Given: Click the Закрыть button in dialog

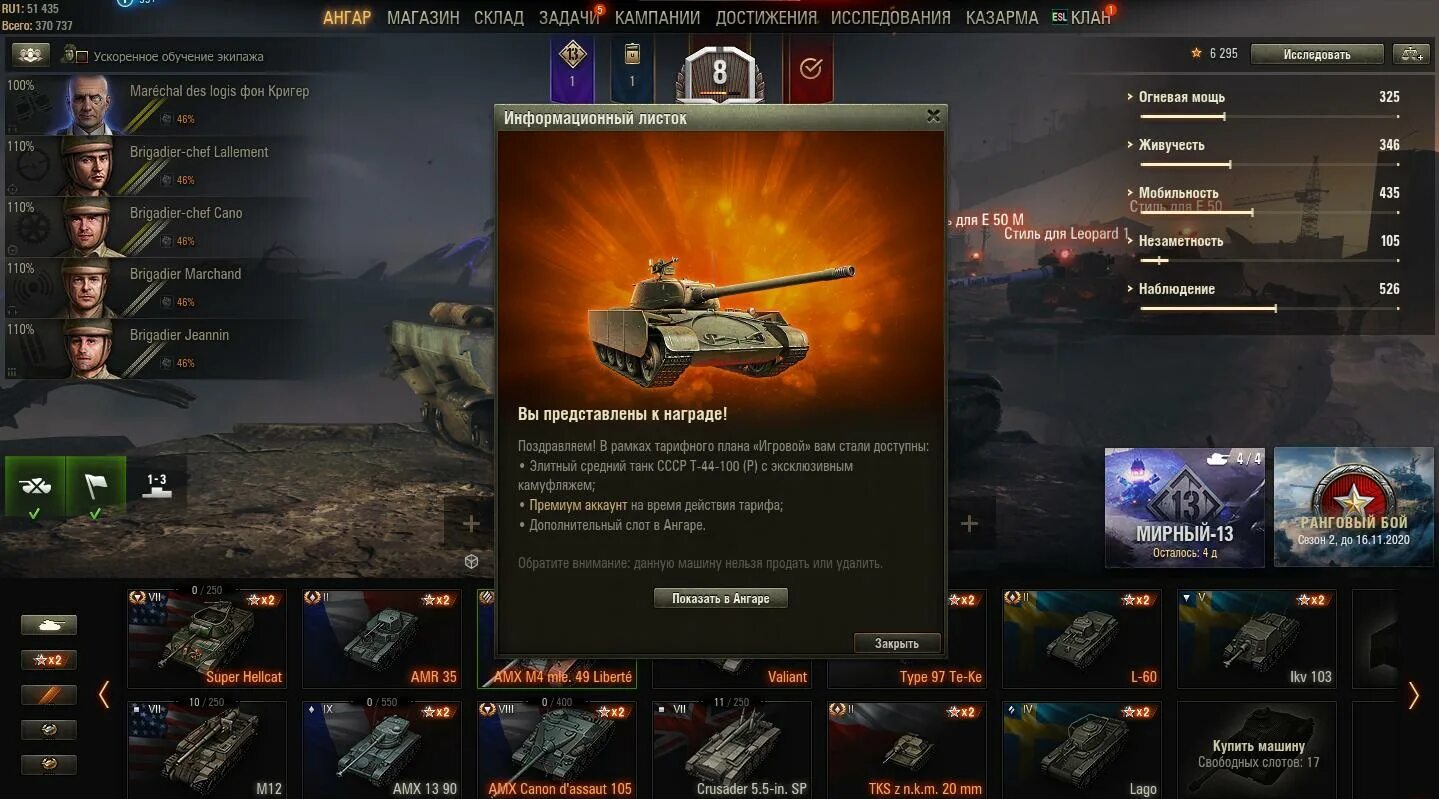Looking at the screenshot, I should click(897, 643).
